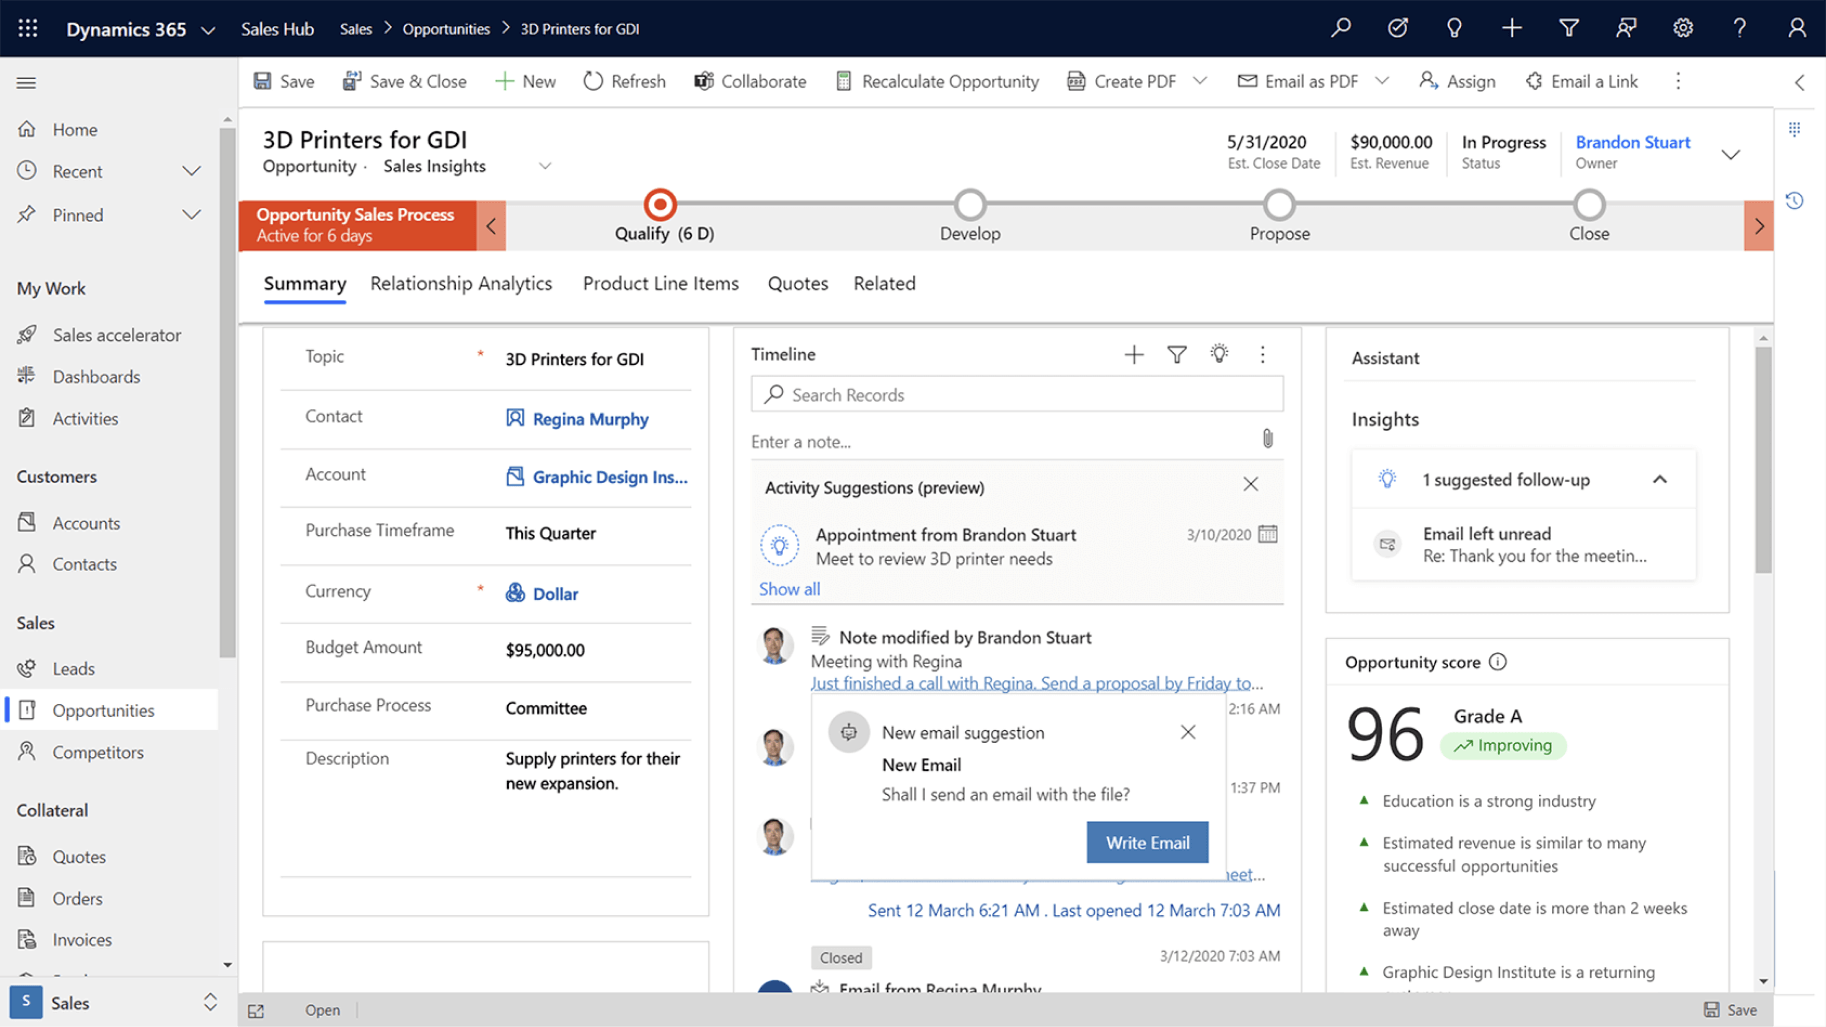Expand the Recent section
The image size is (1826, 1027).
click(x=191, y=171)
